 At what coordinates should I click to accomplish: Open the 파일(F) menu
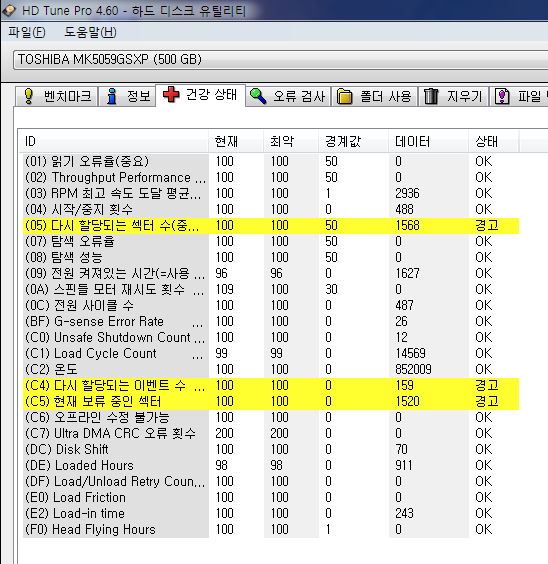tap(27, 32)
